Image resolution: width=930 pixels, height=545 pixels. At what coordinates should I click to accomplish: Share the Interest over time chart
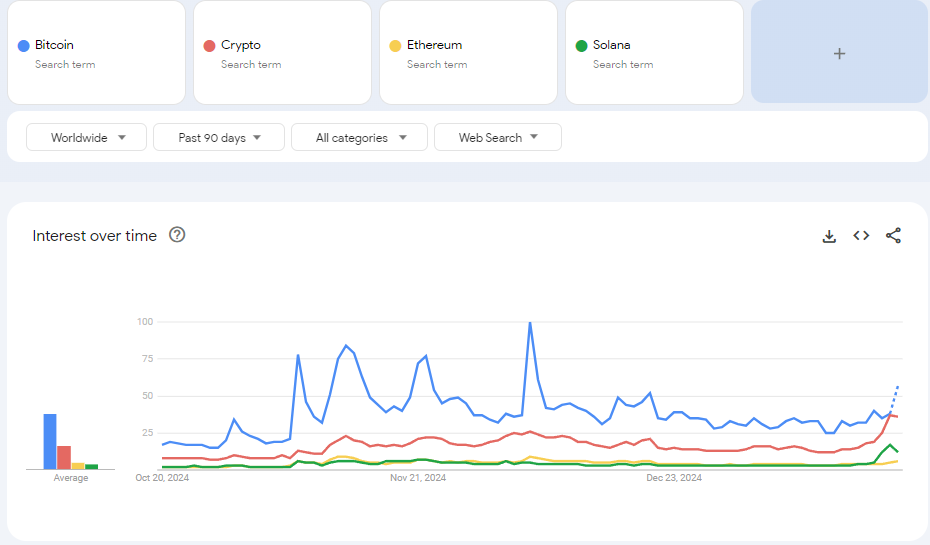point(893,235)
